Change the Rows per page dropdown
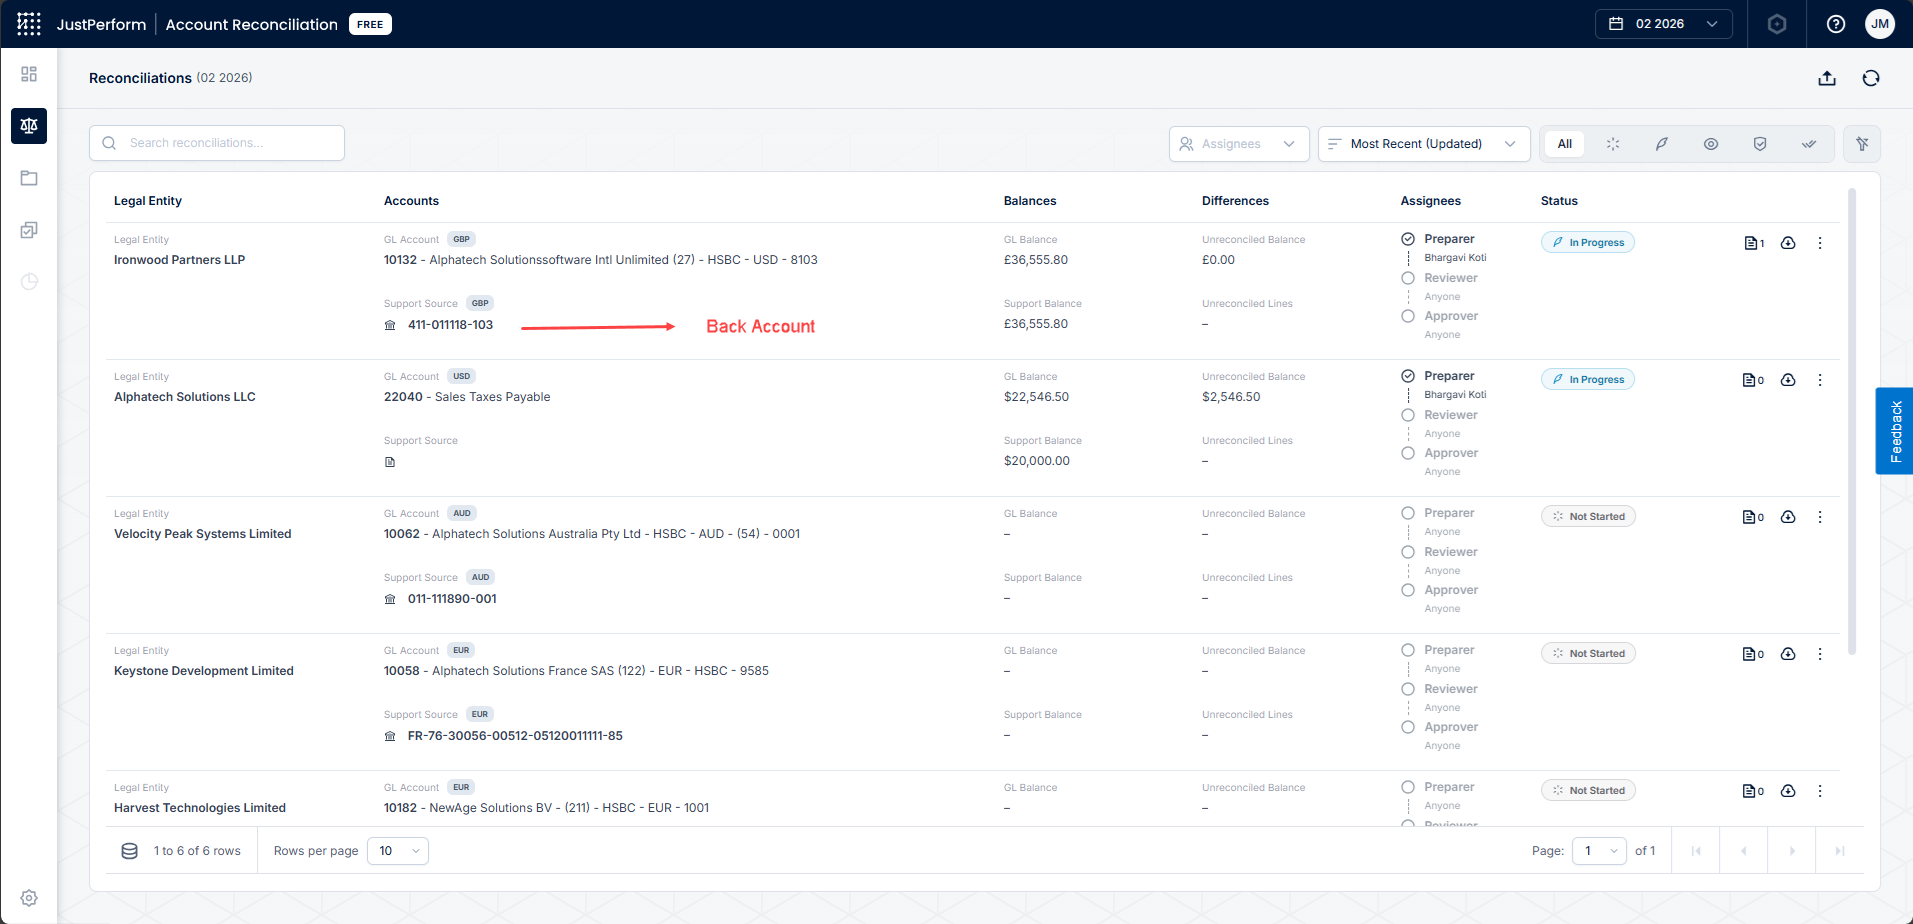 [398, 851]
